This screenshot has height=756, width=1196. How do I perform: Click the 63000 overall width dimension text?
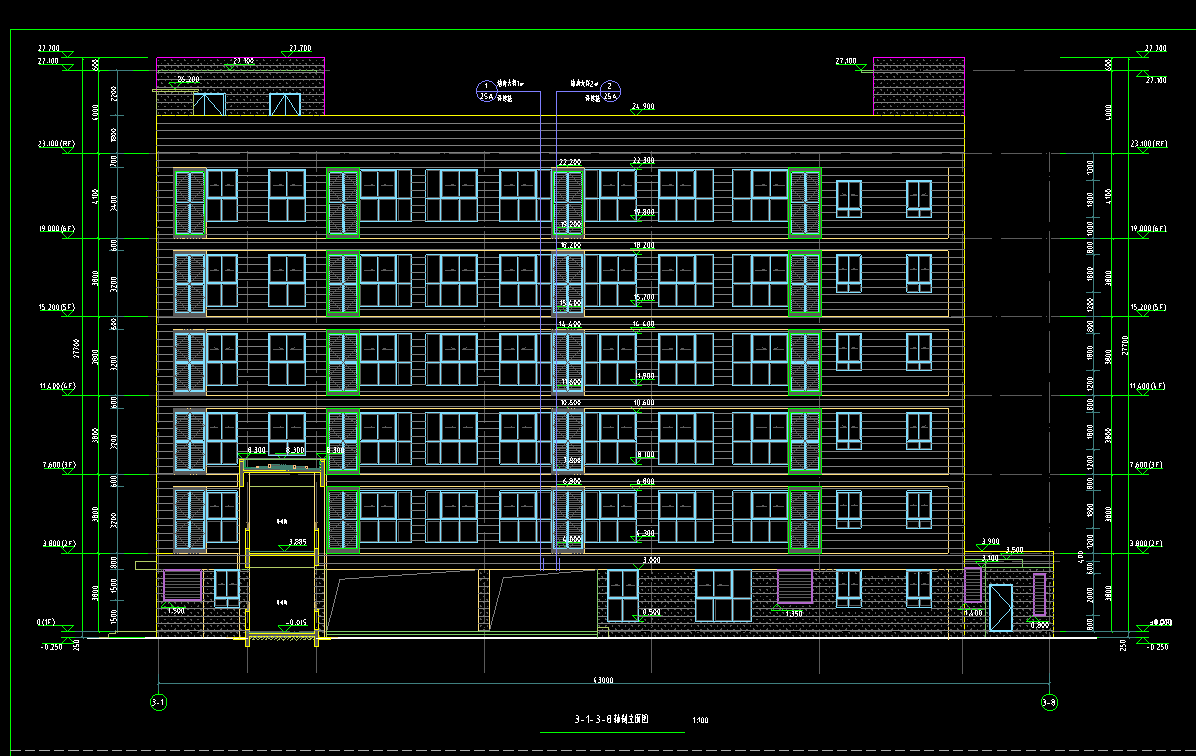[603, 681]
